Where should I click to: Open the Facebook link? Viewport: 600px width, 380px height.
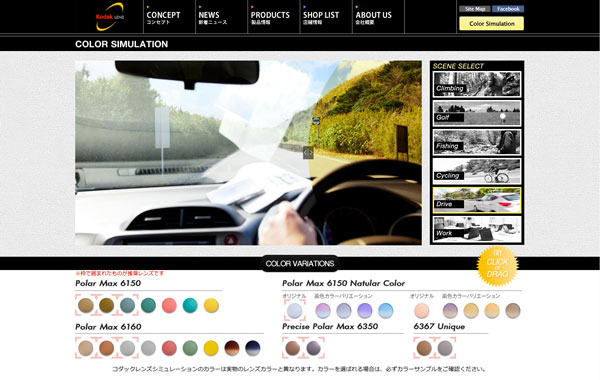[x=508, y=9]
